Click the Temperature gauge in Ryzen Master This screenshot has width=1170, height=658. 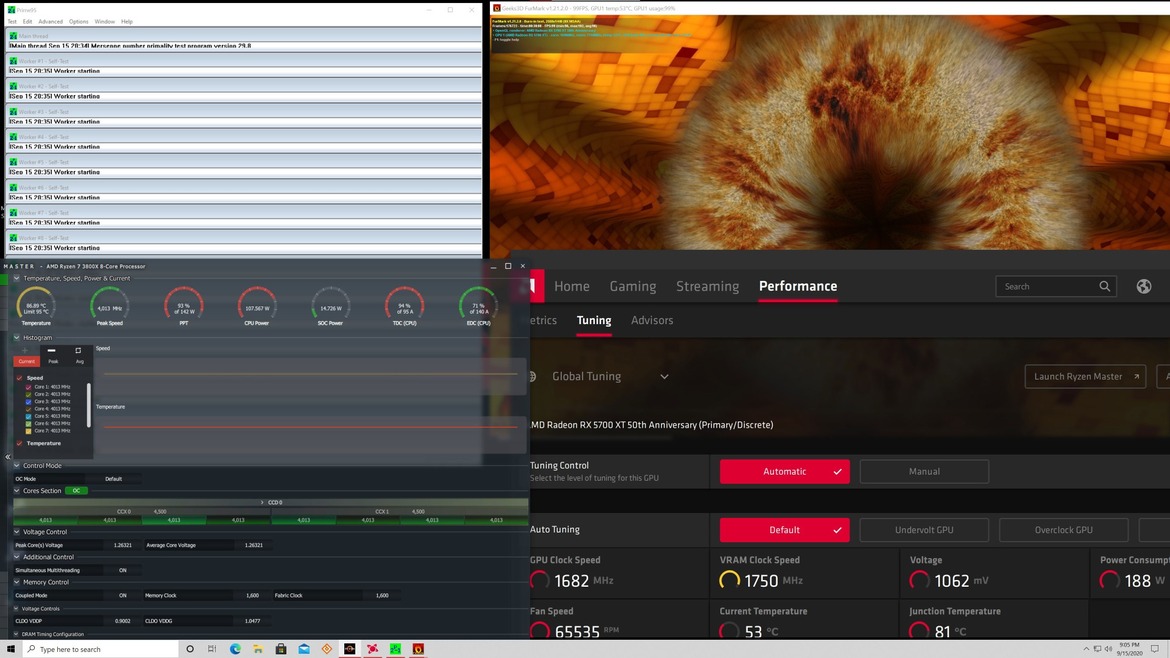[36, 306]
